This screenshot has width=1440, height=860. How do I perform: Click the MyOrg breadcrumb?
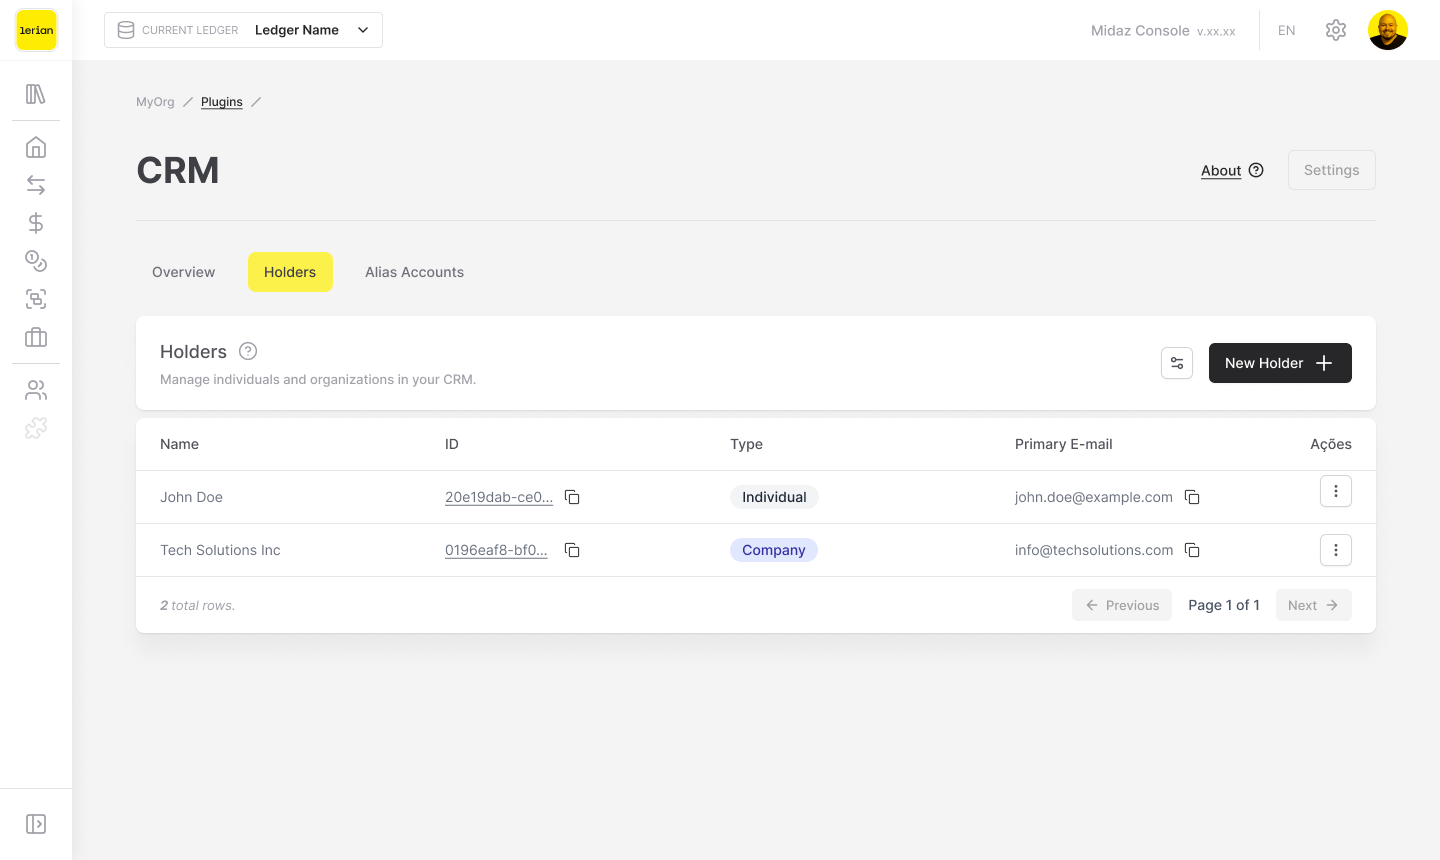pos(155,102)
